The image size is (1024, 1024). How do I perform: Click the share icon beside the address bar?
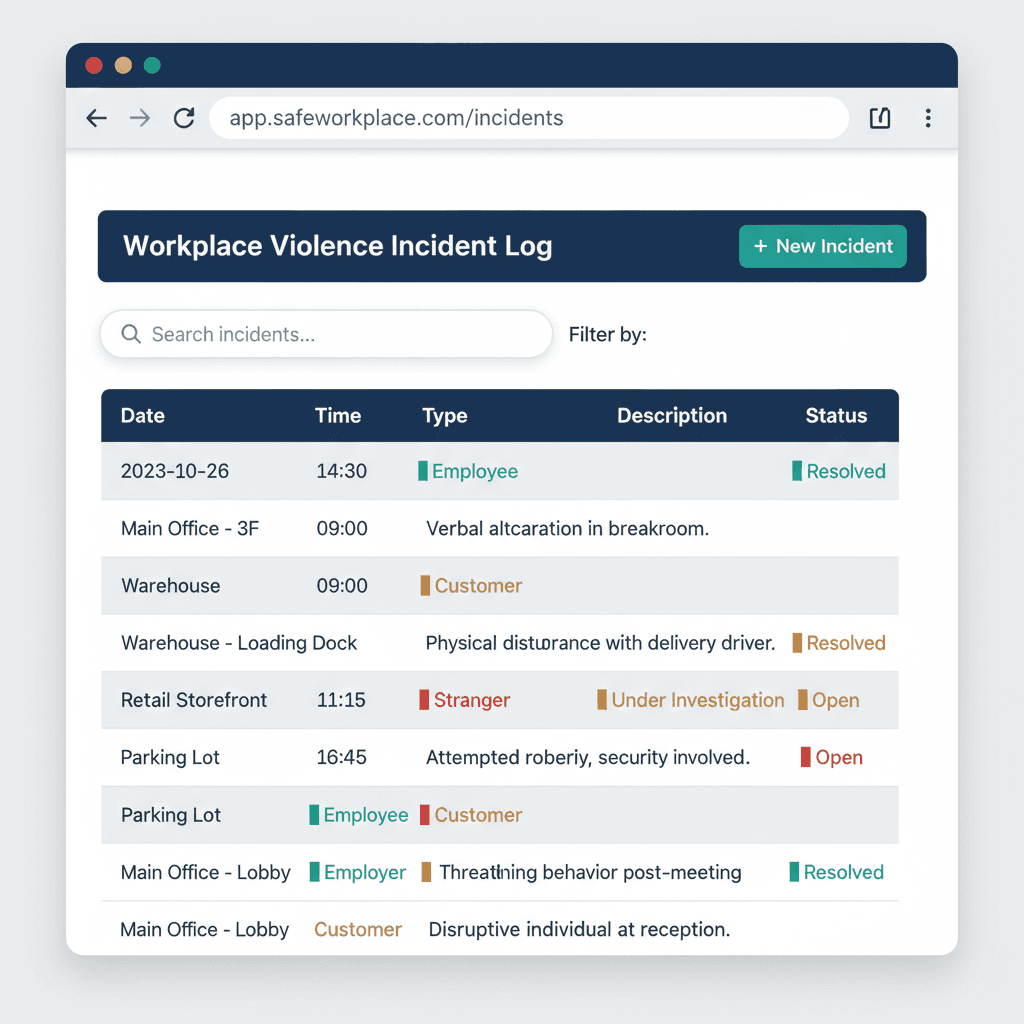click(880, 118)
